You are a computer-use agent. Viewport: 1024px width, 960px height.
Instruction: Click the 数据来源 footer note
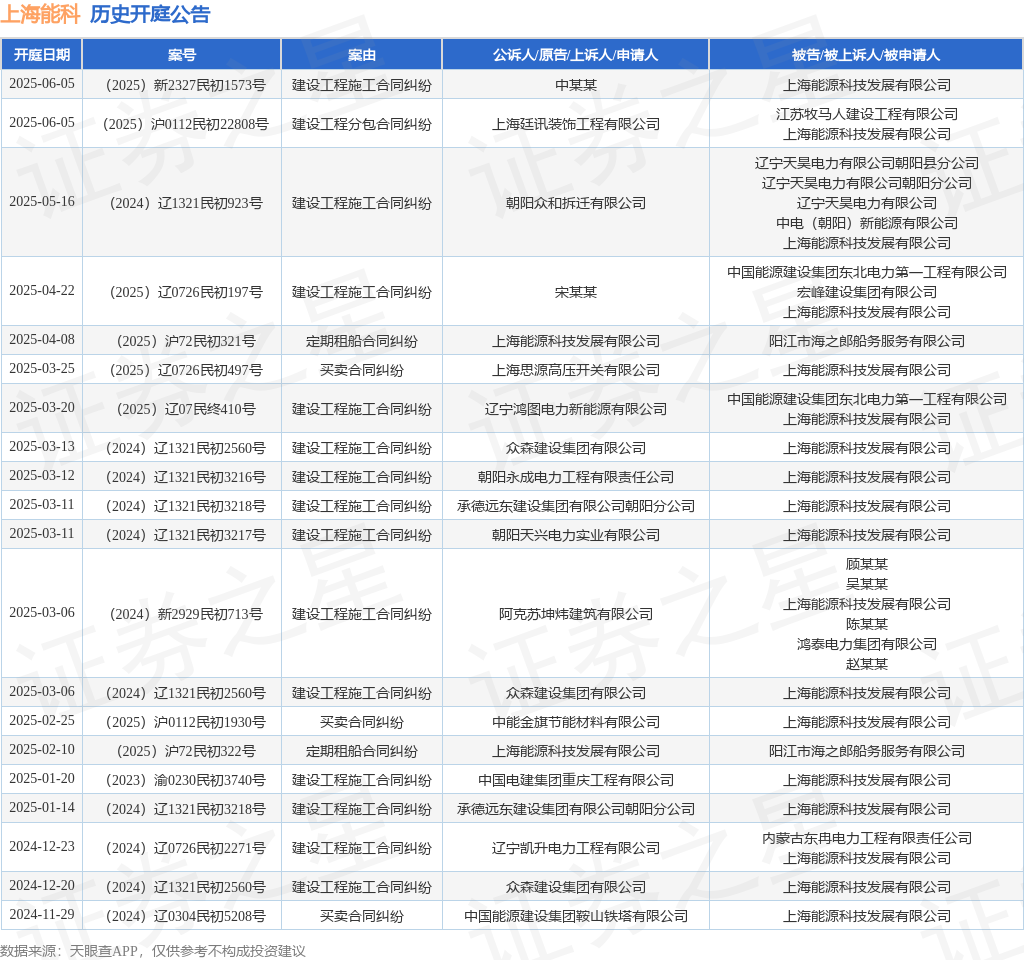click(153, 951)
